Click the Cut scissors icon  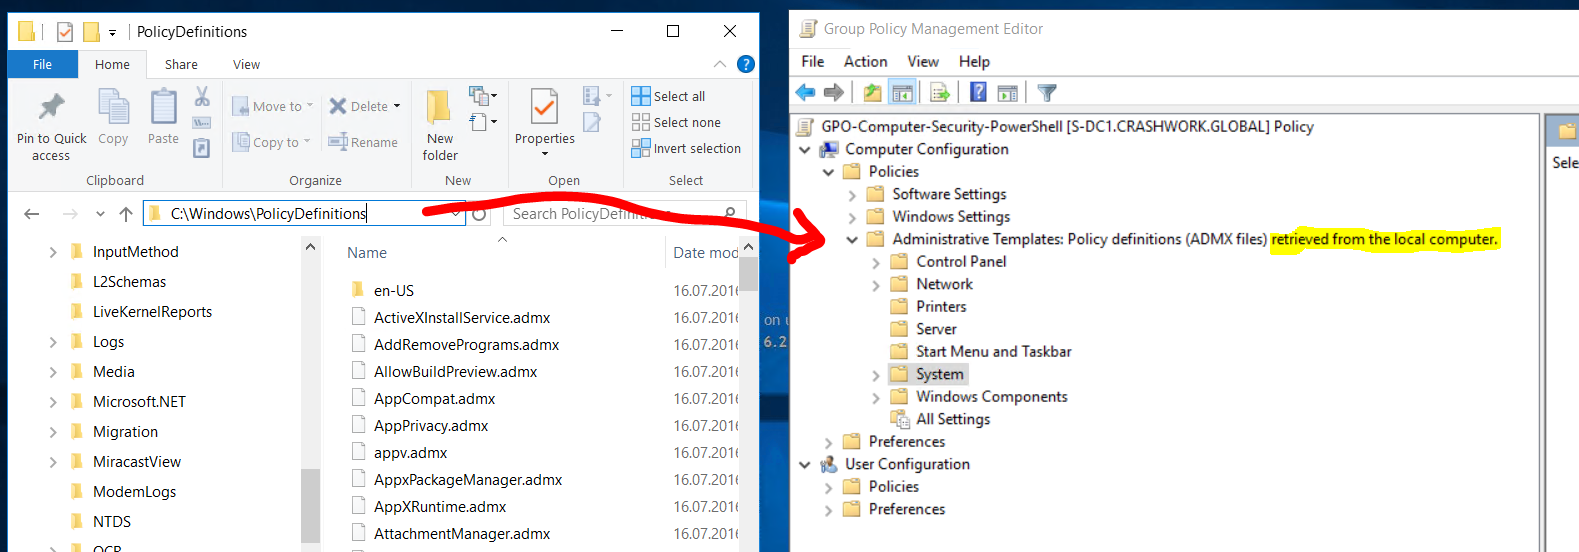[202, 96]
